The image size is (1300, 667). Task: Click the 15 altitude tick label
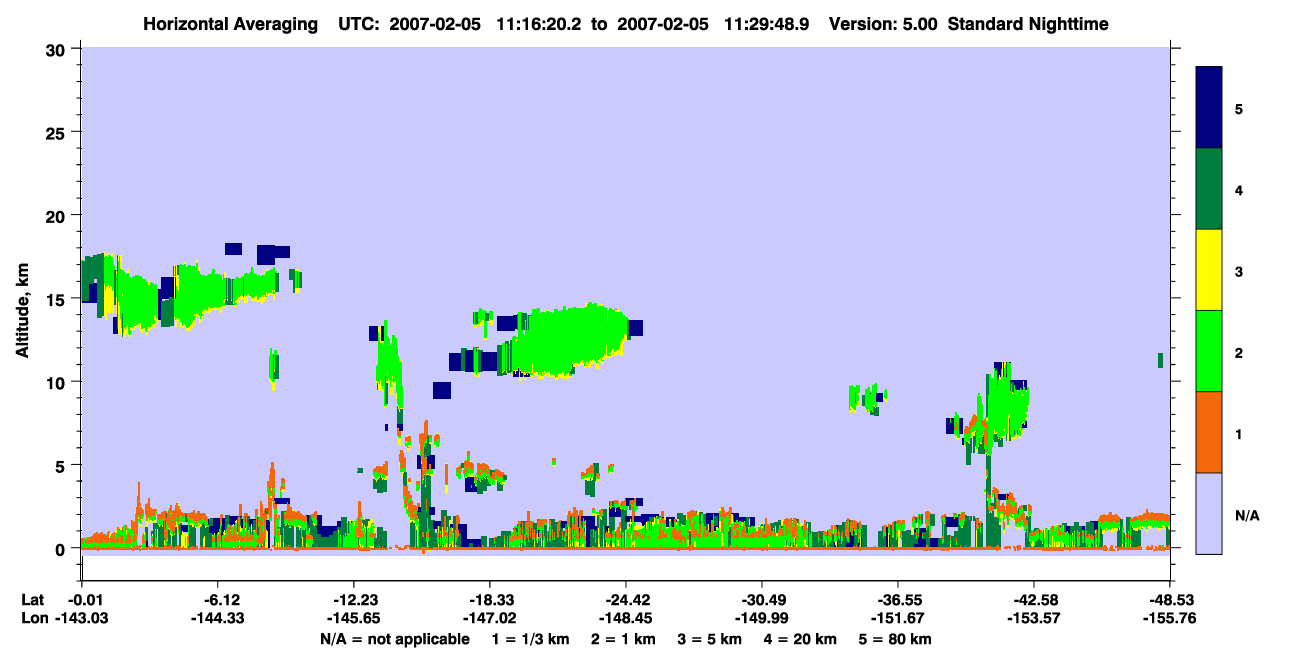[57, 299]
